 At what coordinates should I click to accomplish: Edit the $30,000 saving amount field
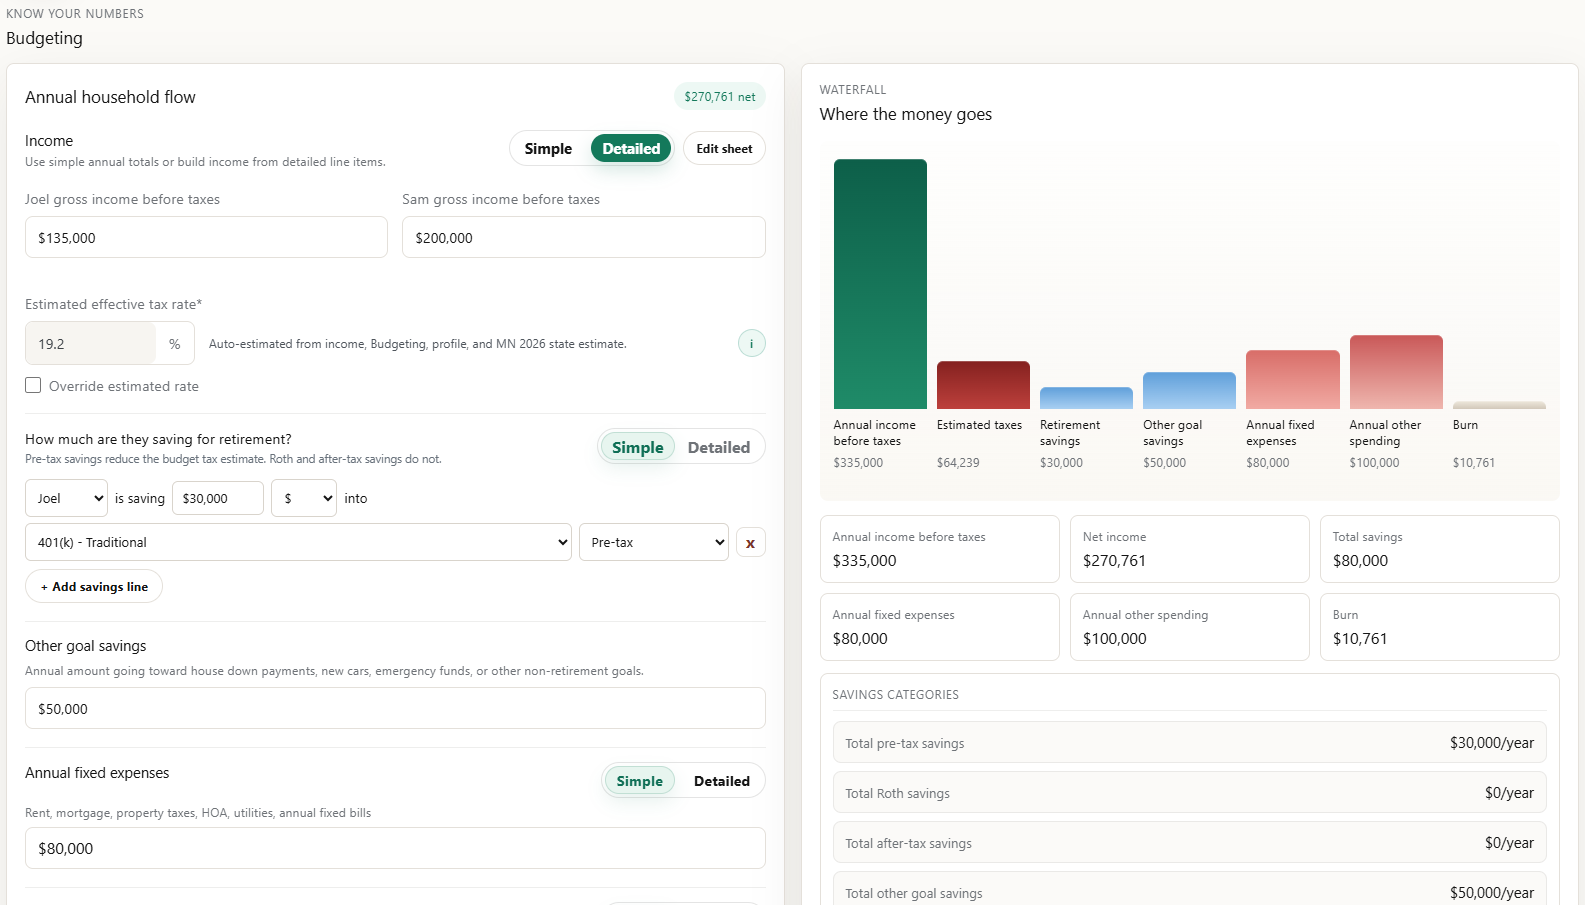(218, 498)
